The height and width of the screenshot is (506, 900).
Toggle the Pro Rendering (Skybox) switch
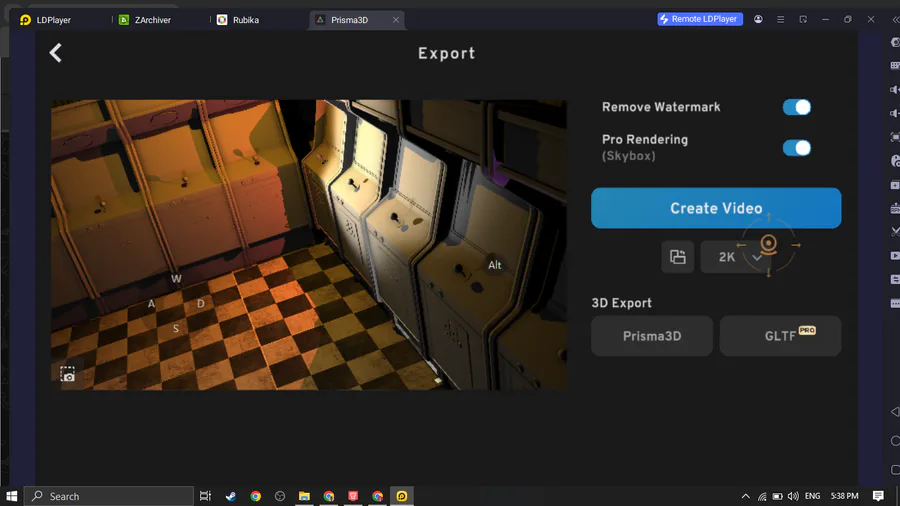tap(797, 148)
